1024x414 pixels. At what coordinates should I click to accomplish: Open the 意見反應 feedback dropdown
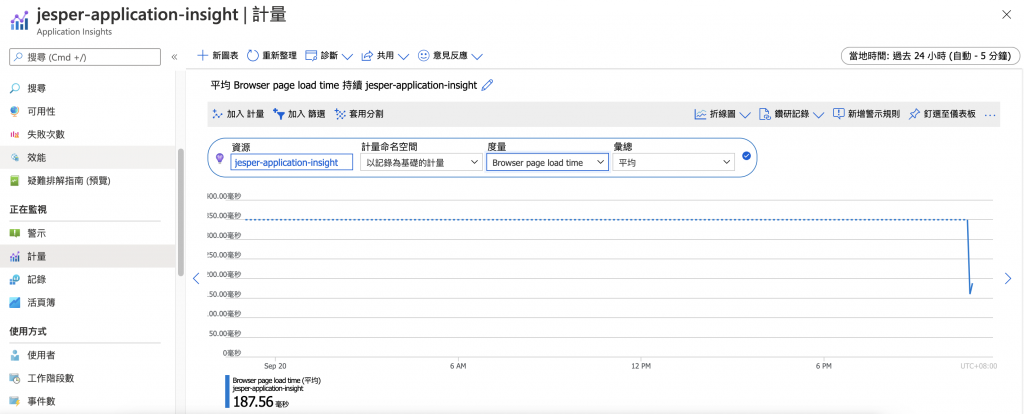point(450,56)
